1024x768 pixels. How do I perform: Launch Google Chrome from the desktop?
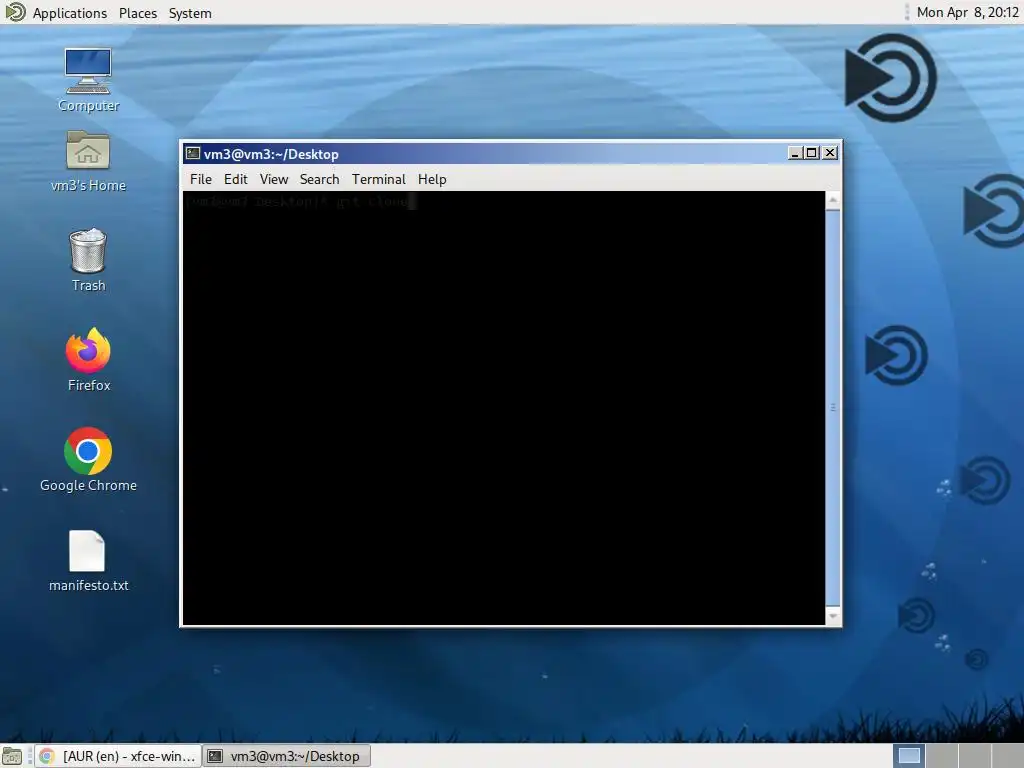click(x=88, y=460)
